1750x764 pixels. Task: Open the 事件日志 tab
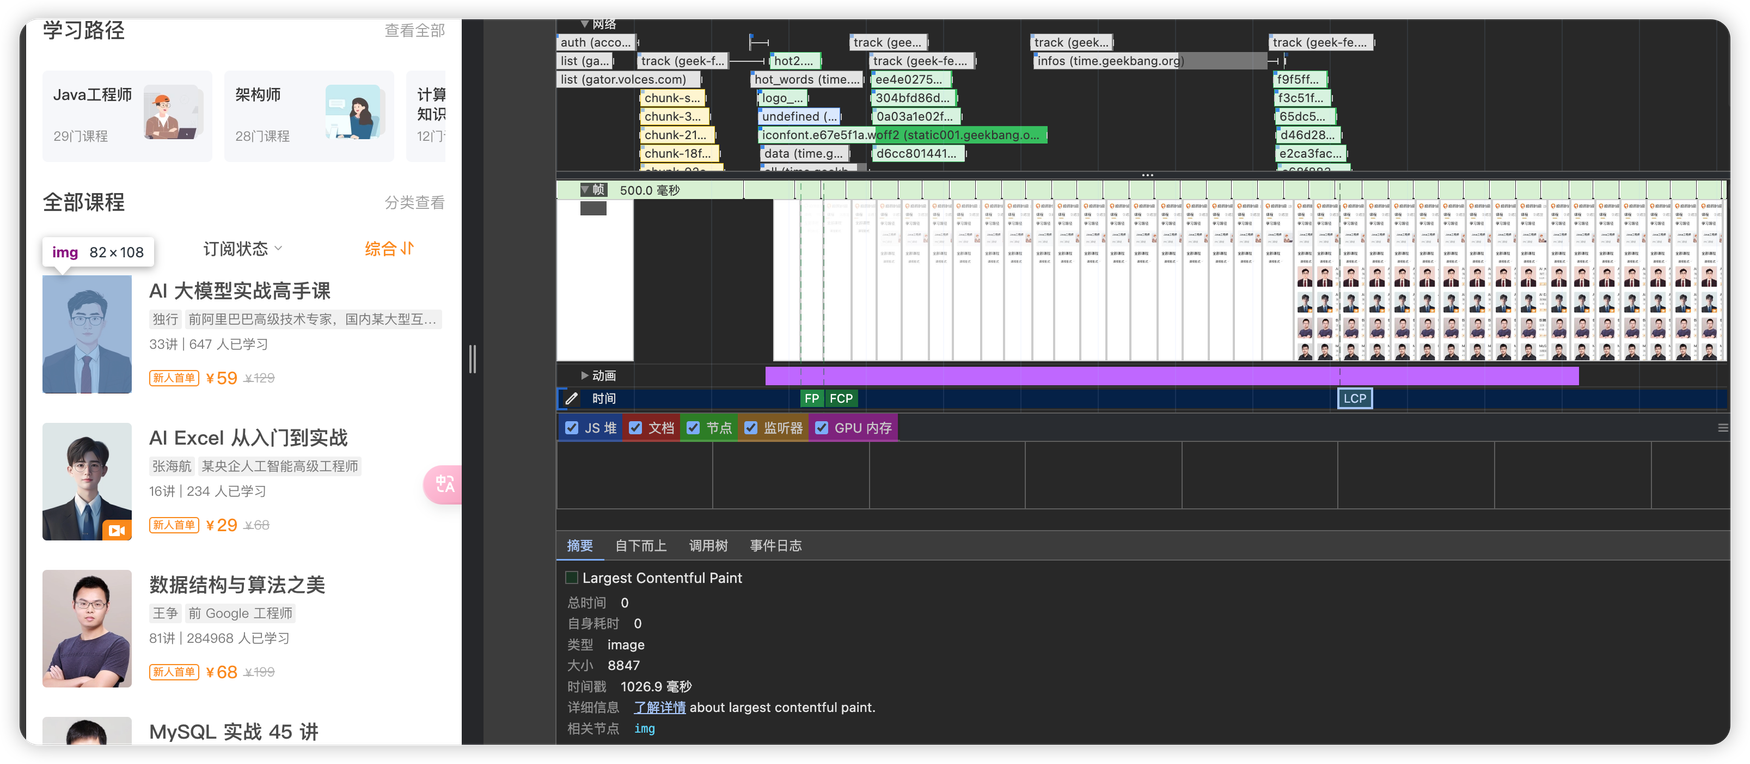pos(775,546)
